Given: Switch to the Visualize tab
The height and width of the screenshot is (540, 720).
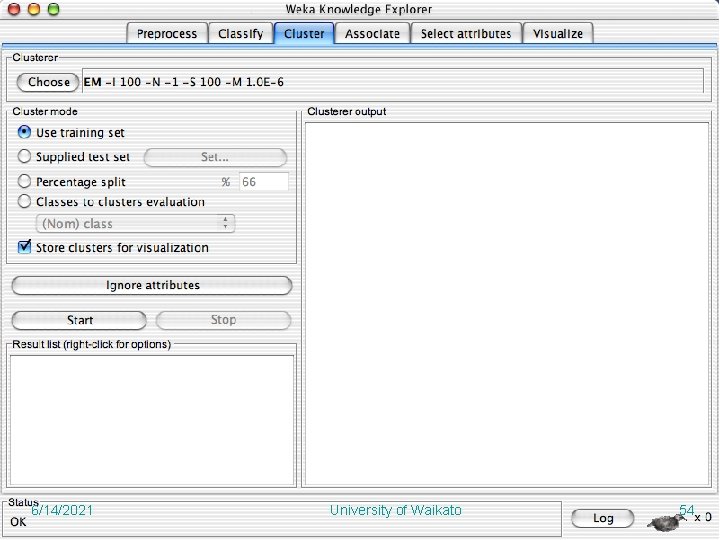Looking at the screenshot, I should (x=558, y=34).
